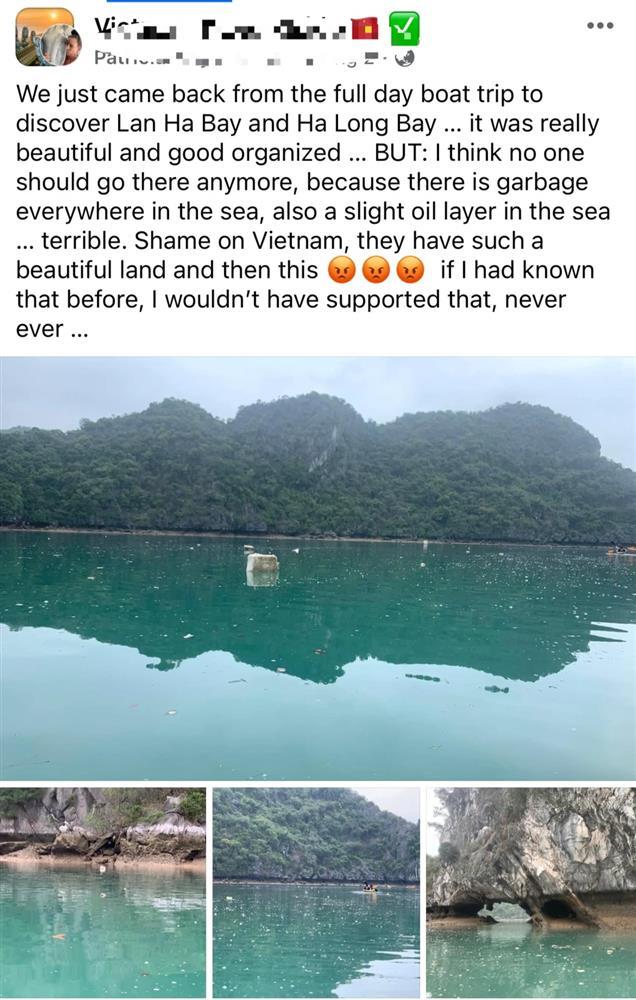Click the kayak at the right edge of the main photo
Viewport: 636px width, 1000px height.
(621, 550)
